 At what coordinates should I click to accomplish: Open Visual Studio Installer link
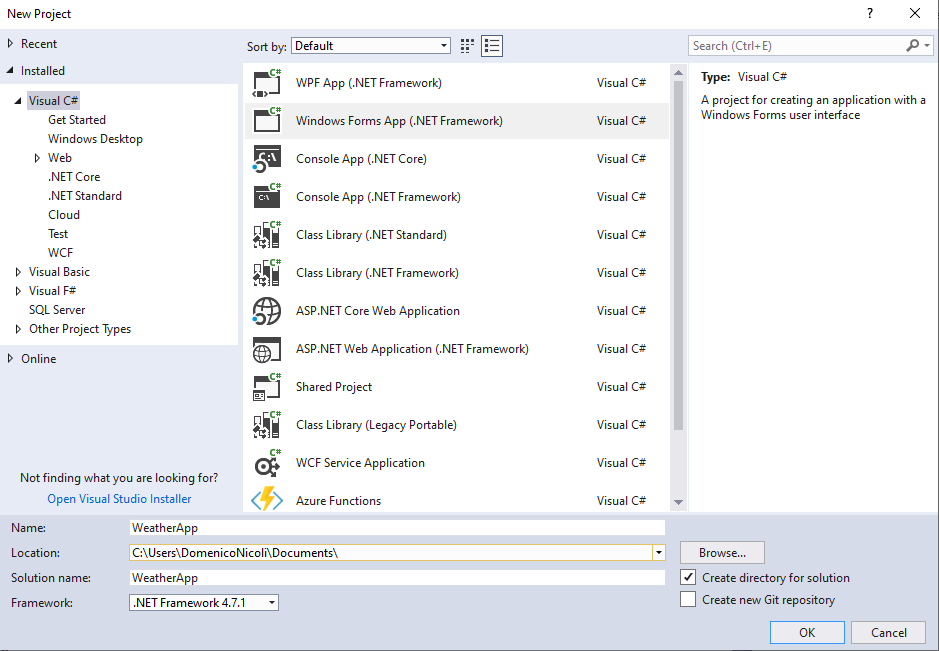coord(119,499)
